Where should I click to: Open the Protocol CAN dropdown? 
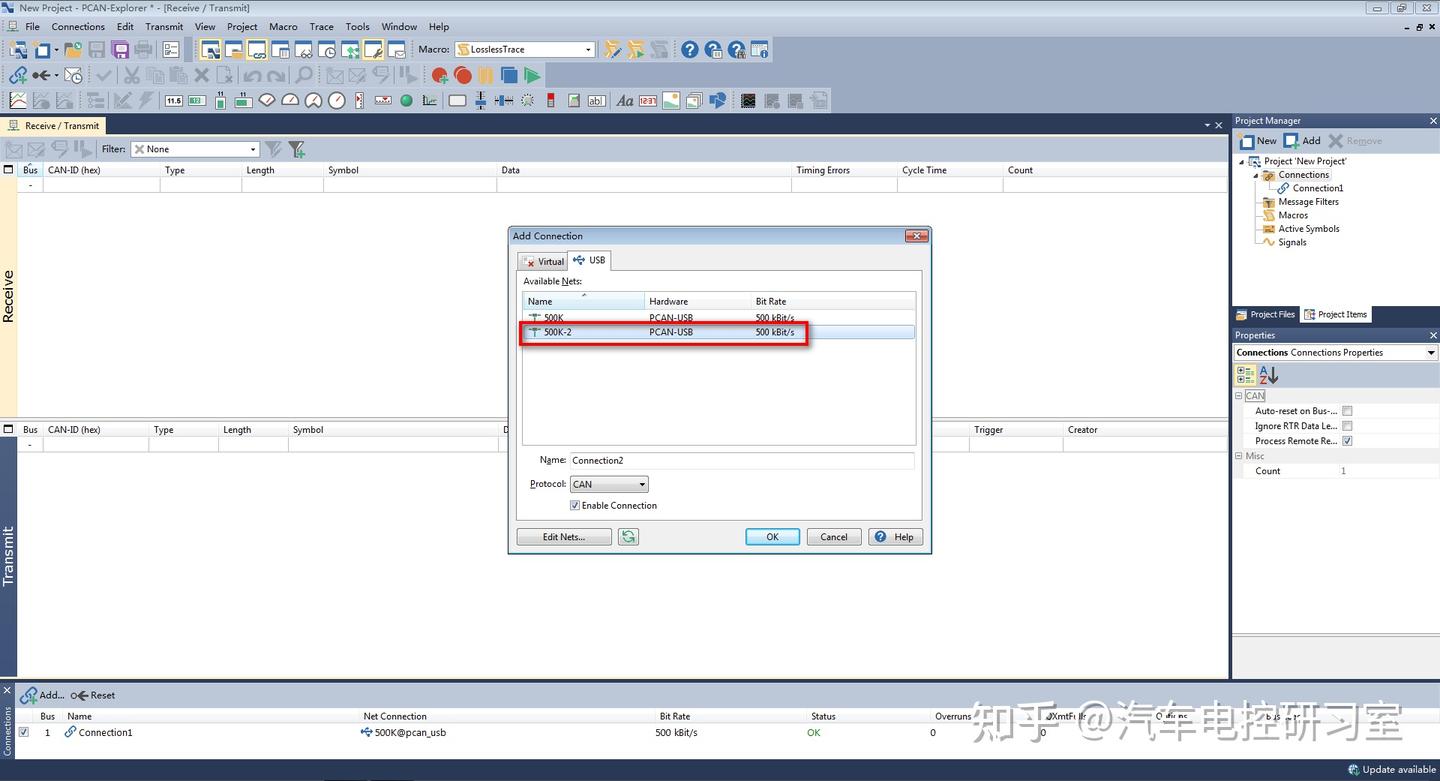609,484
